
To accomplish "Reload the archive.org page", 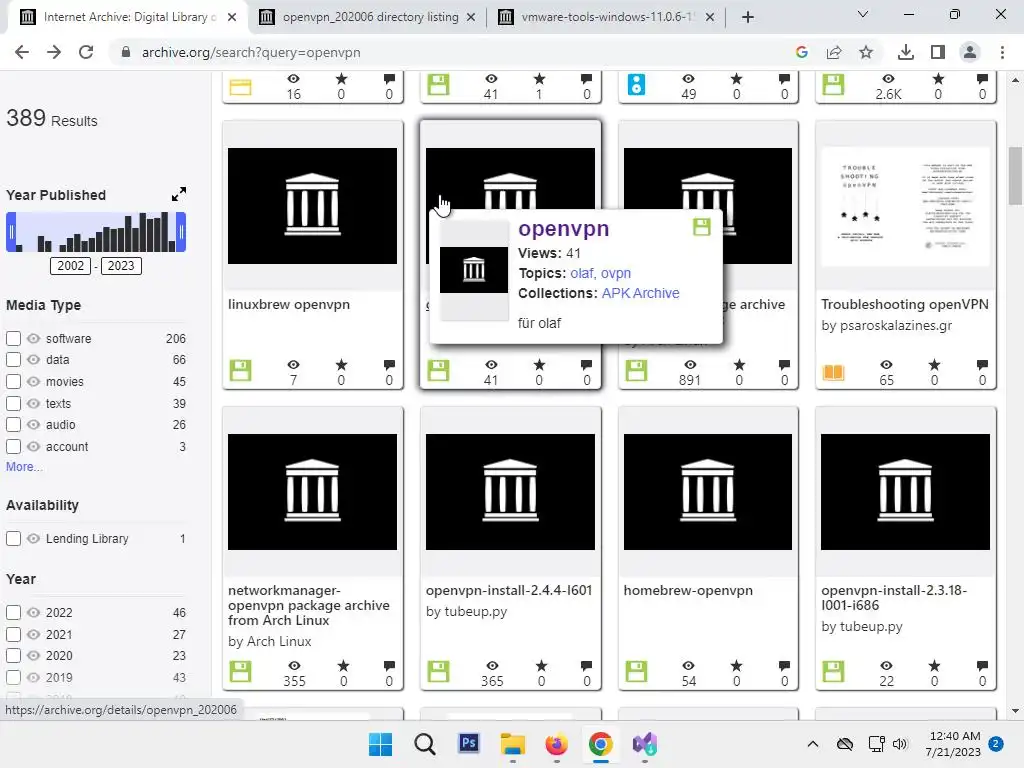I will (86, 52).
